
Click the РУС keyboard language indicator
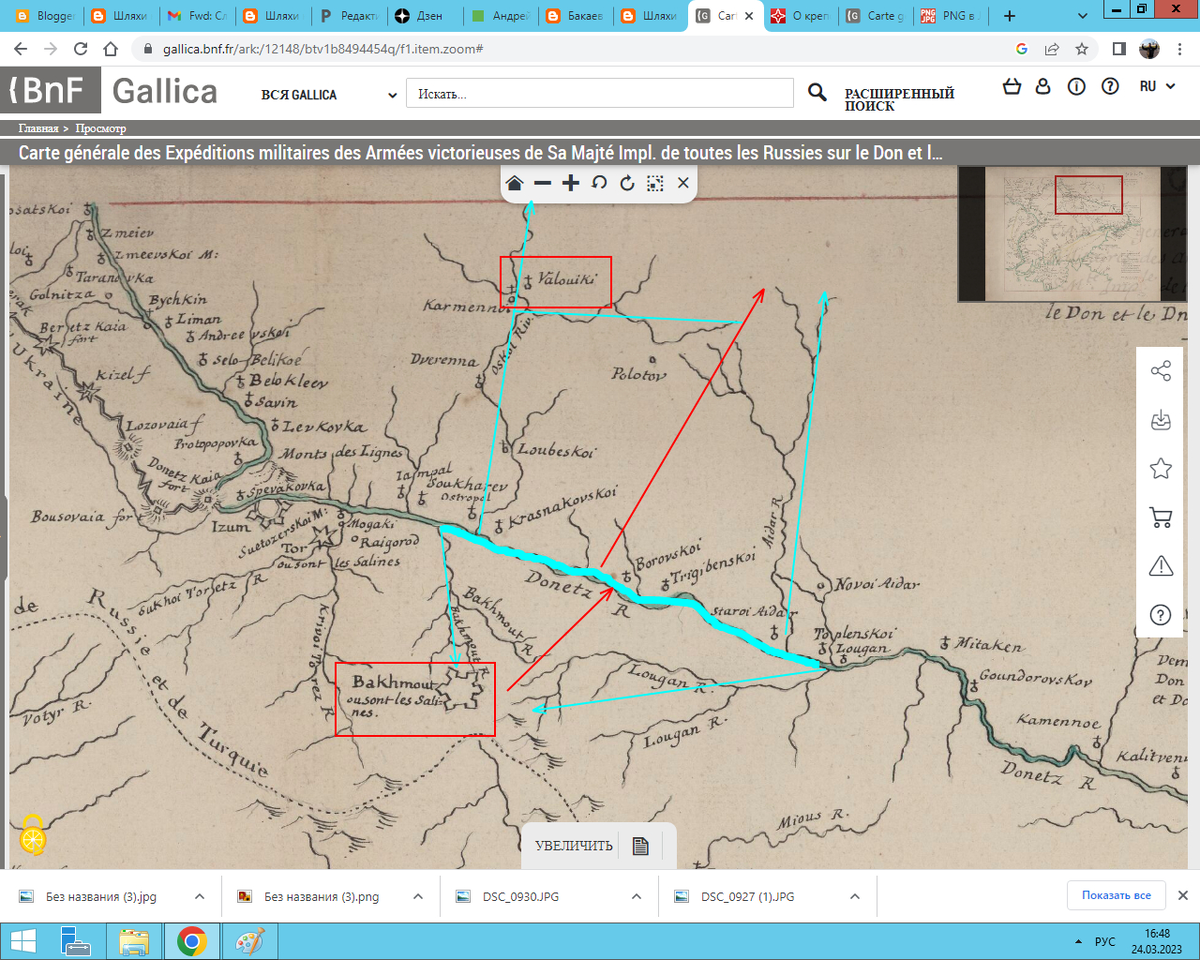tap(1105, 942)
